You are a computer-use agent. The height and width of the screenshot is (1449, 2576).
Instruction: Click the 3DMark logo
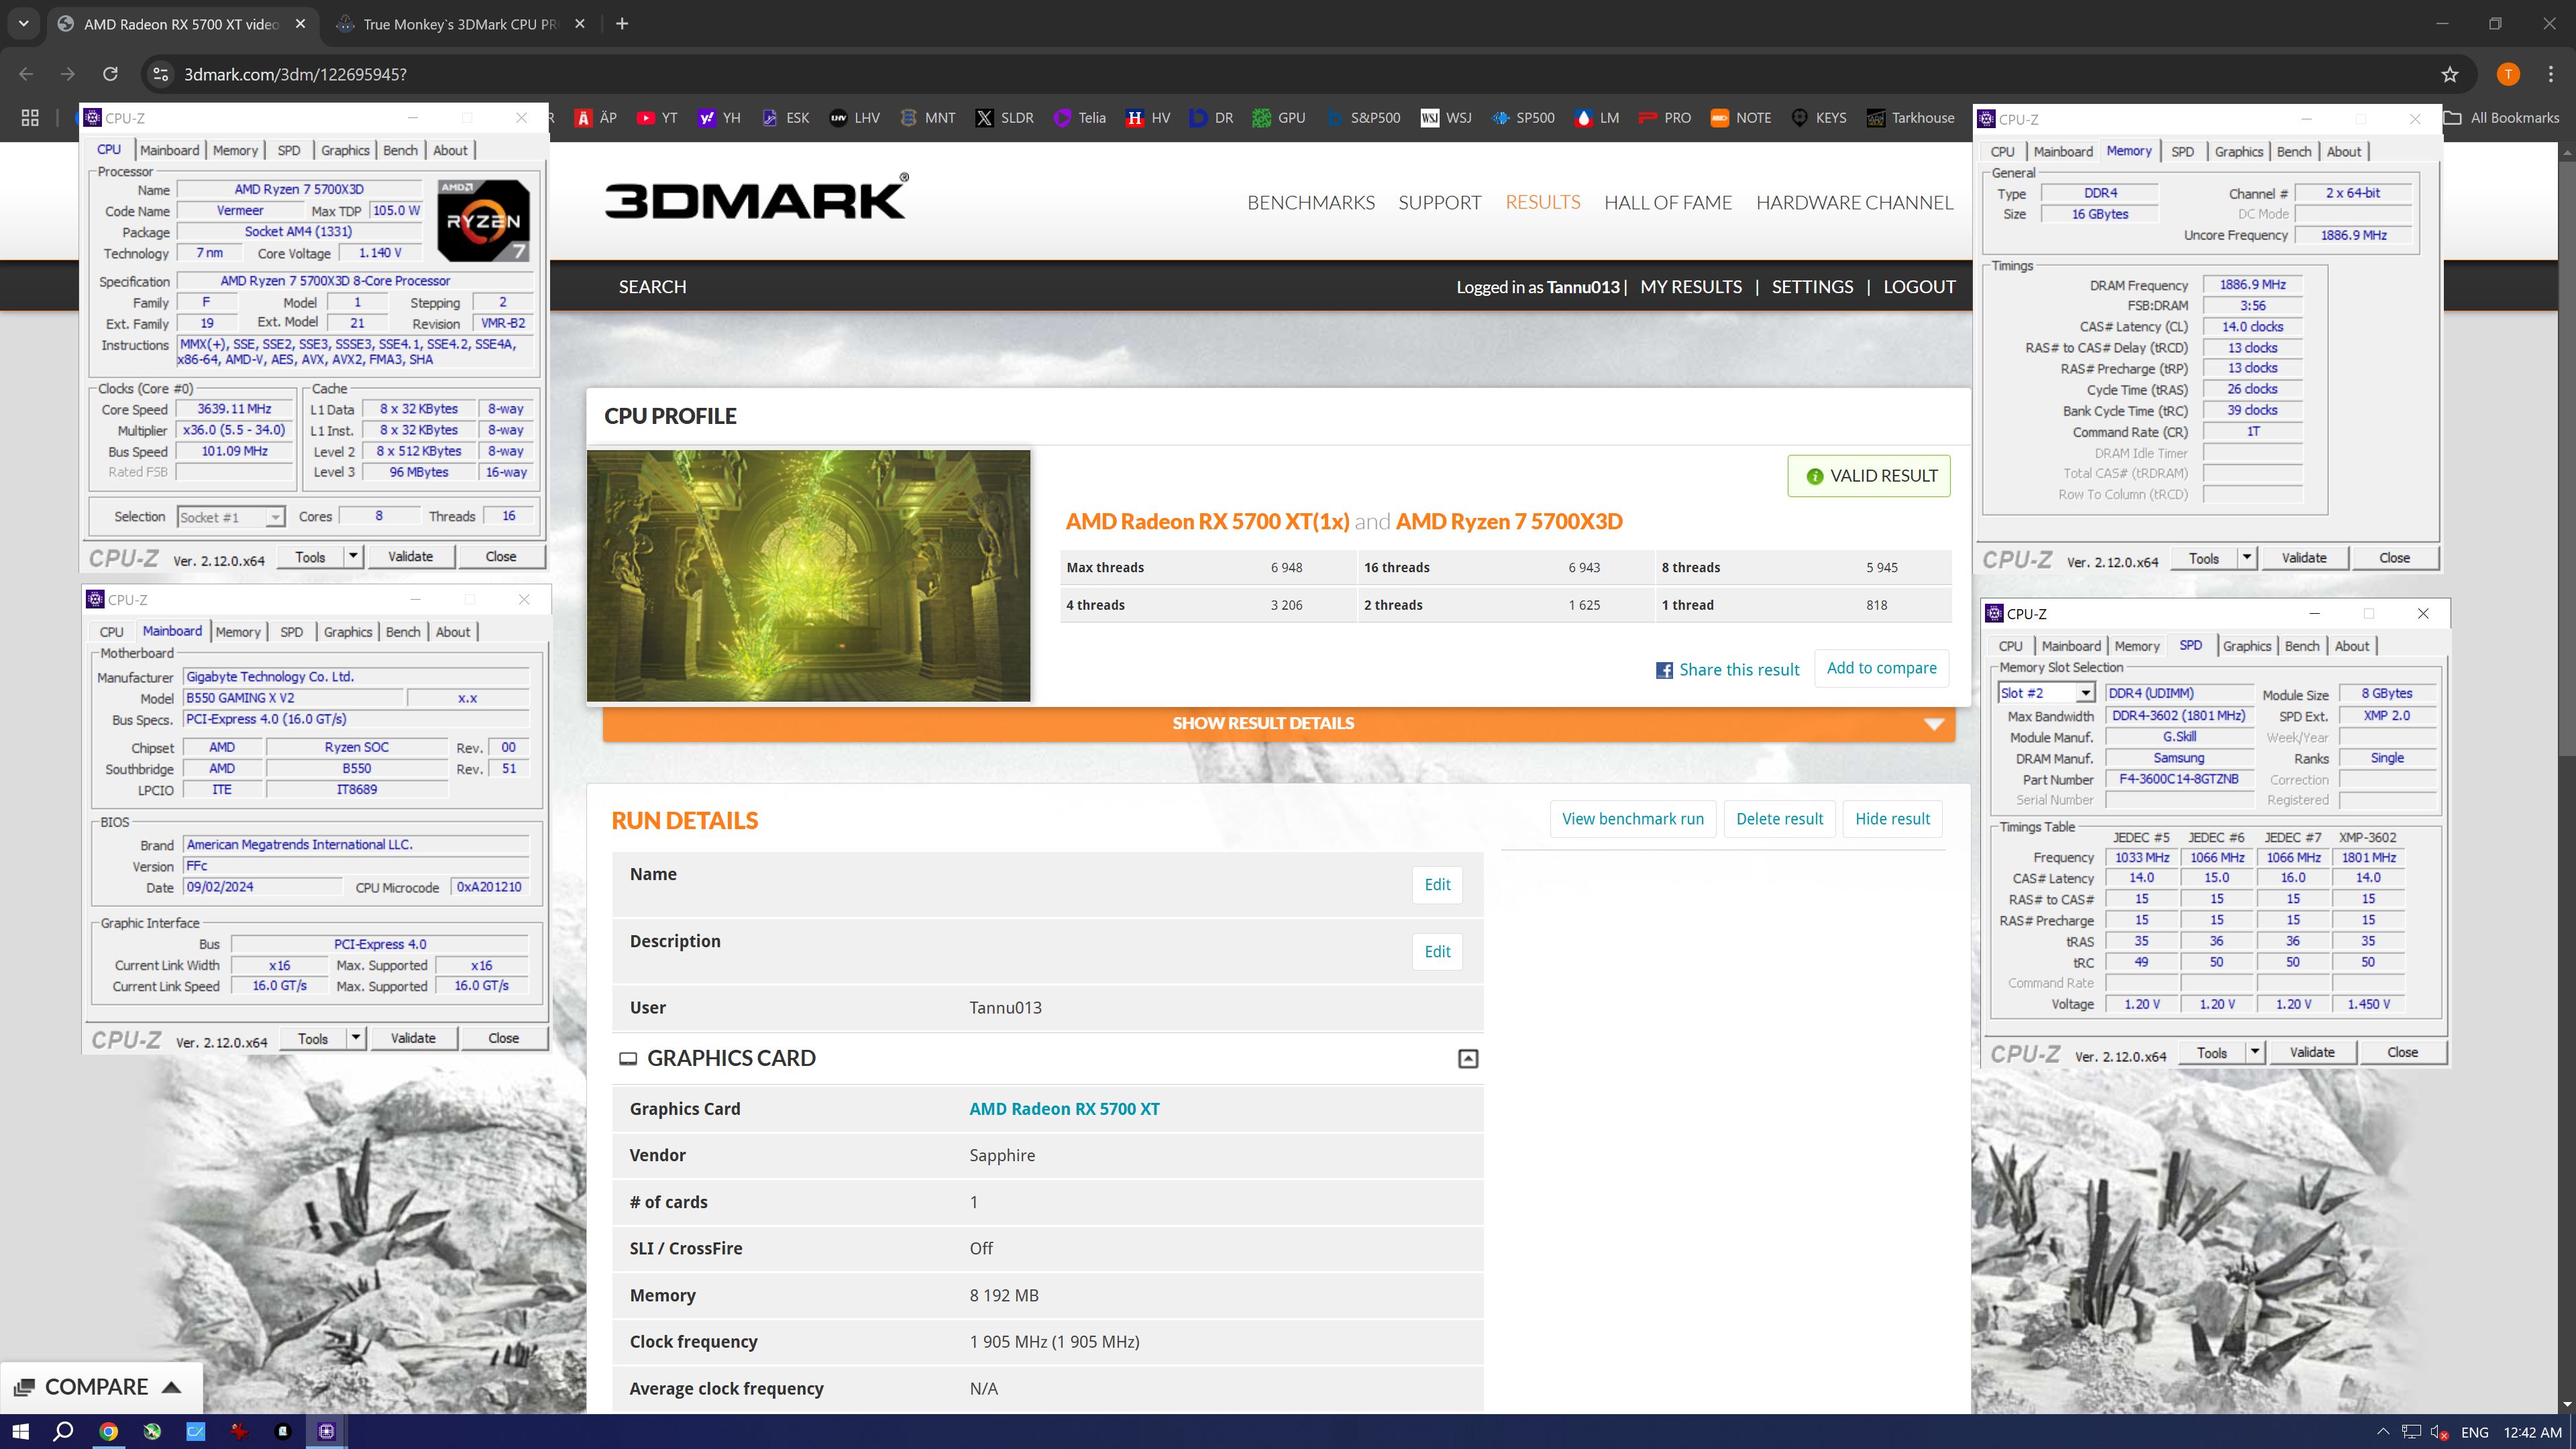(756, 197)
